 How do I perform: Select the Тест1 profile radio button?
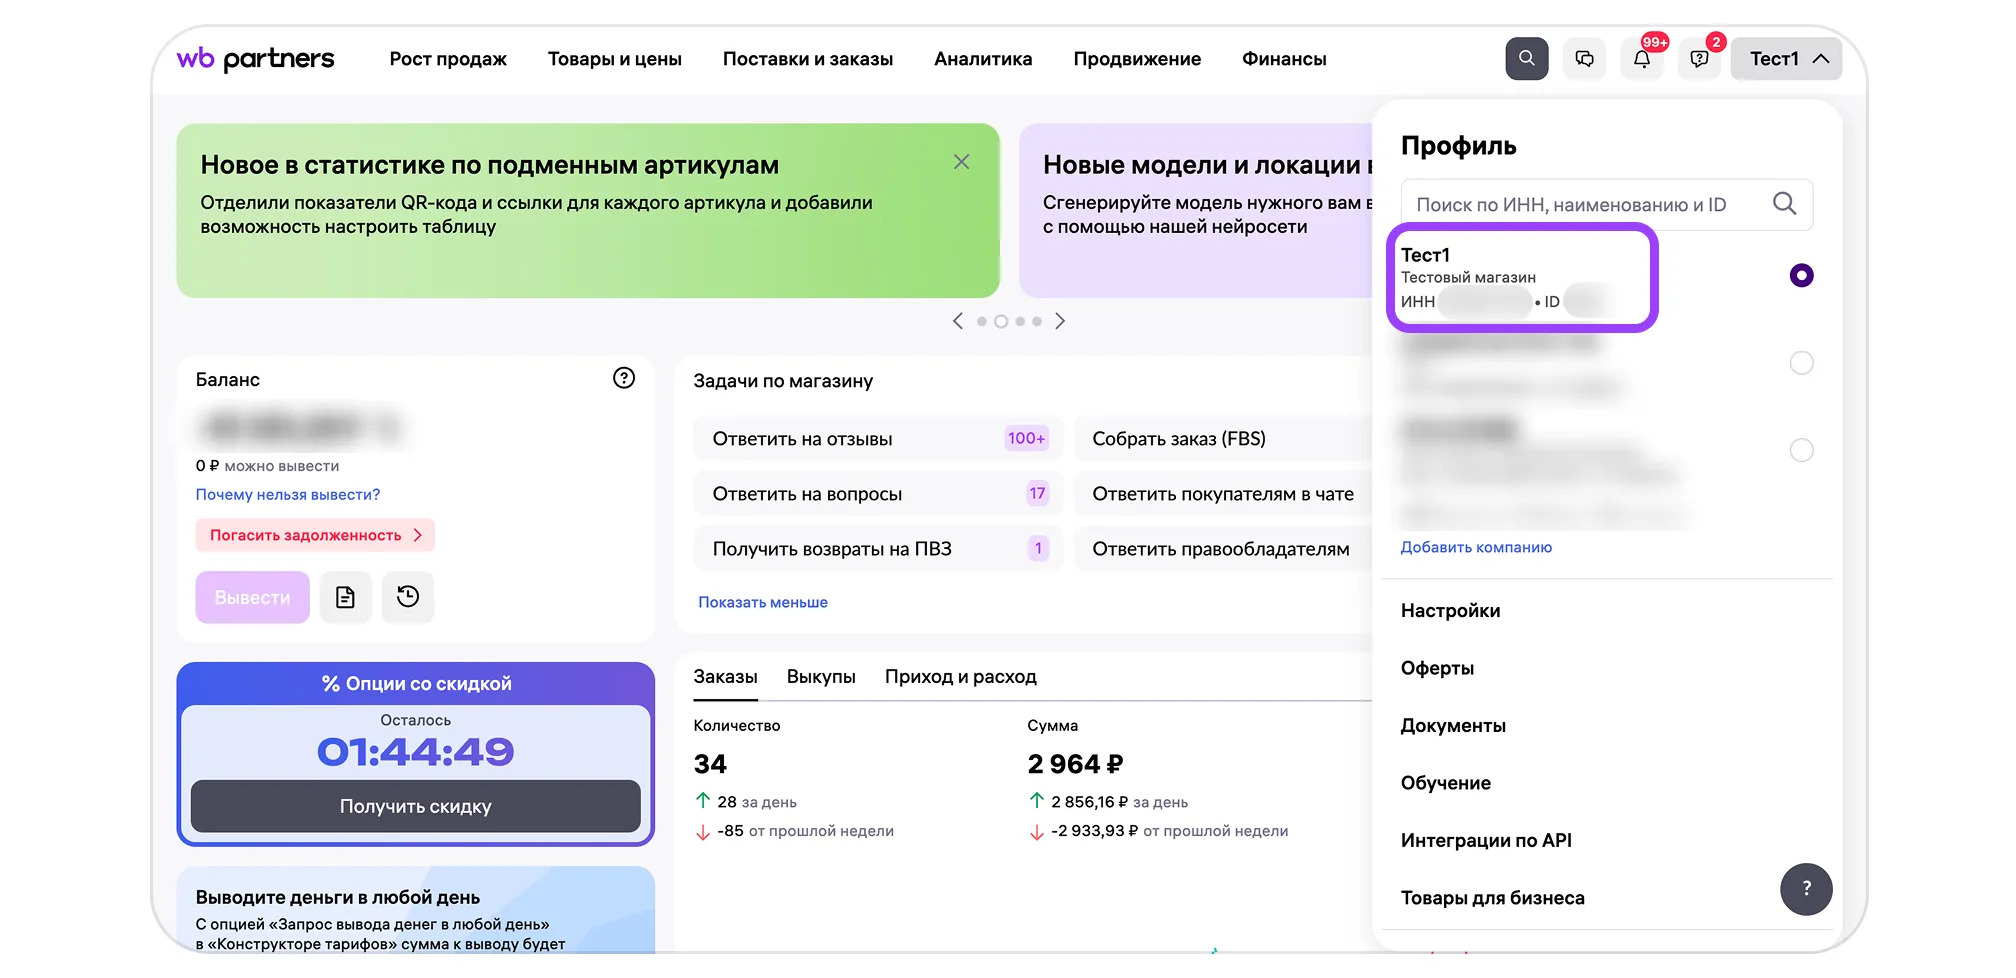click(x=1801, y=276)
